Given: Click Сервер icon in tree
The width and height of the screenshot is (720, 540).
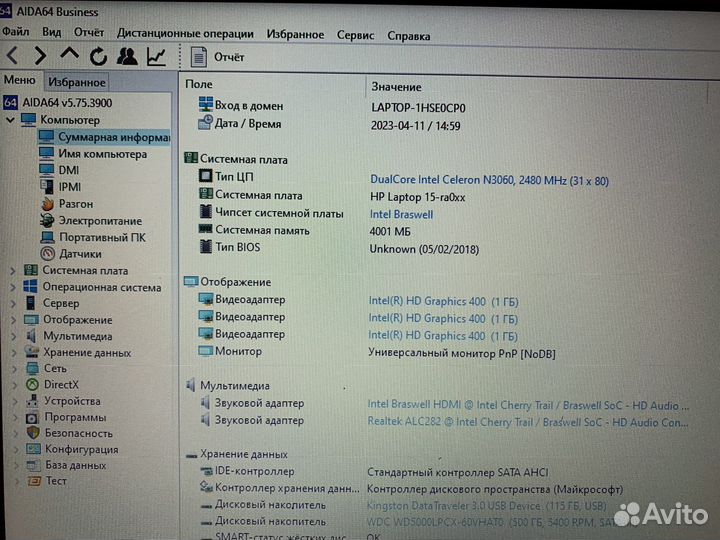Looking at the screenshot, I should [x=31, y=303].
